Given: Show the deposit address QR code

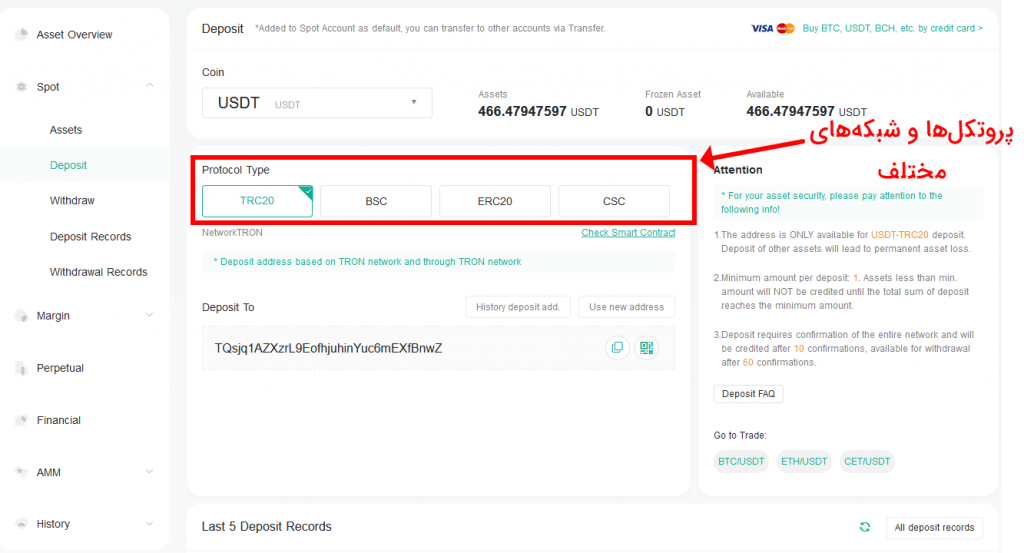Looking at the screenshot, I should (x=647, y=348).
